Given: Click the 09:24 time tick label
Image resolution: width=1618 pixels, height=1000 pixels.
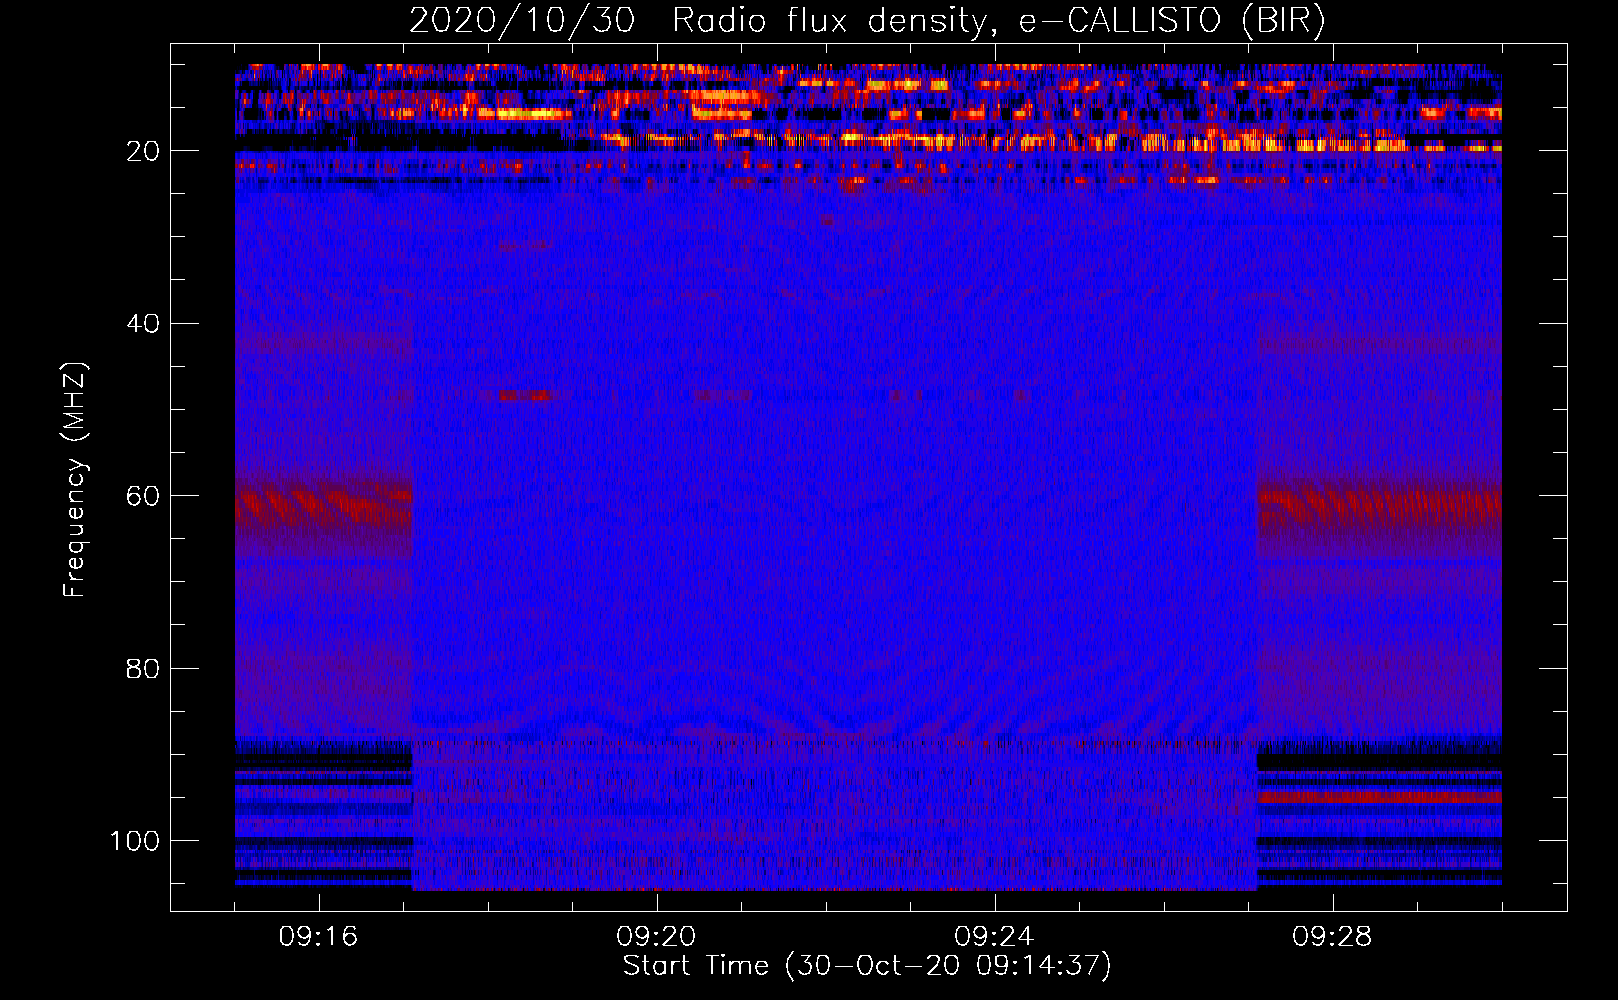Looking at the screenshot, I should pyautogui.click(x=994, y=937).
